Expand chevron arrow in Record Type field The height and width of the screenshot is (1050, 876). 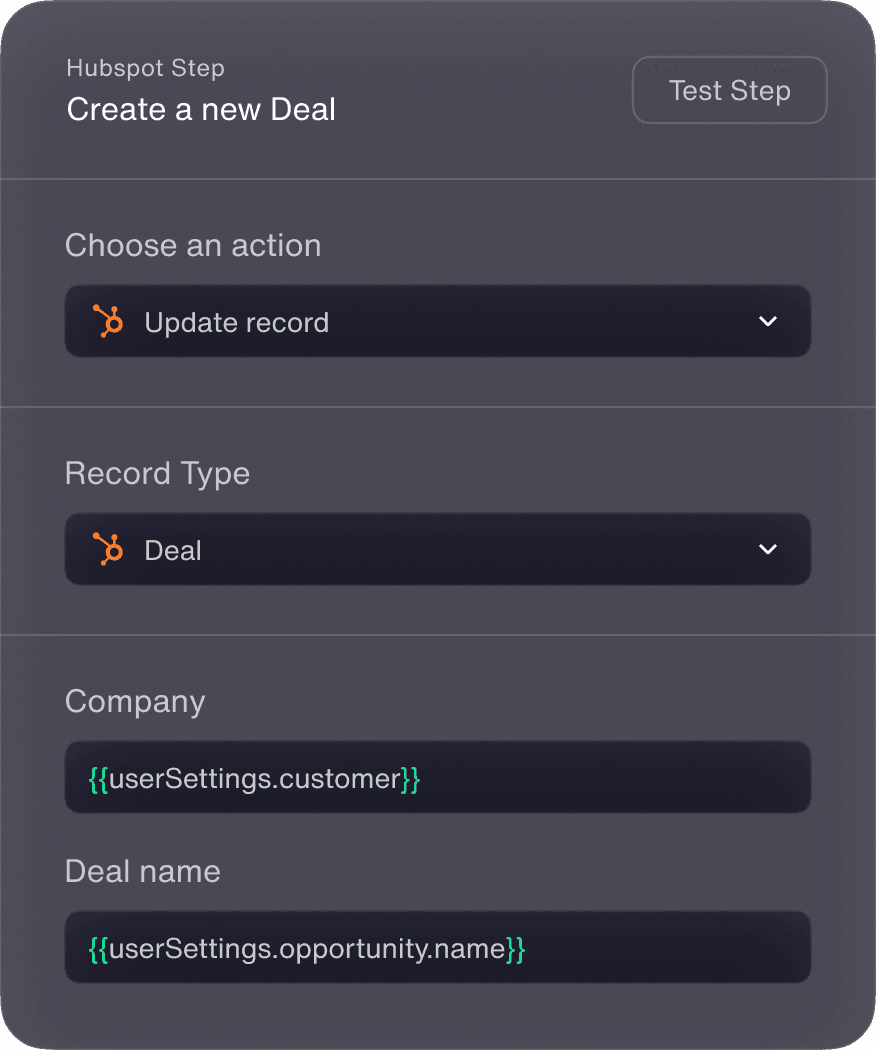coord(768,550)
